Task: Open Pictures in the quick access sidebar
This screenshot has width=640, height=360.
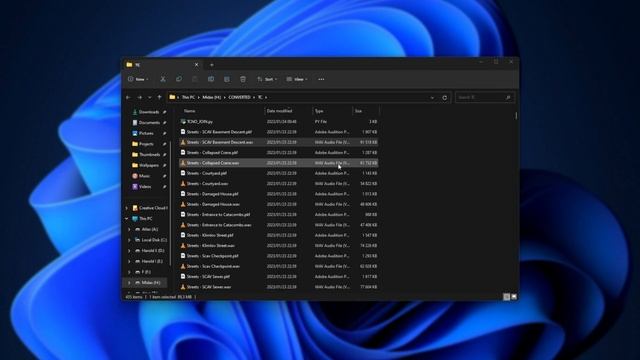Action: click(146, 133)
